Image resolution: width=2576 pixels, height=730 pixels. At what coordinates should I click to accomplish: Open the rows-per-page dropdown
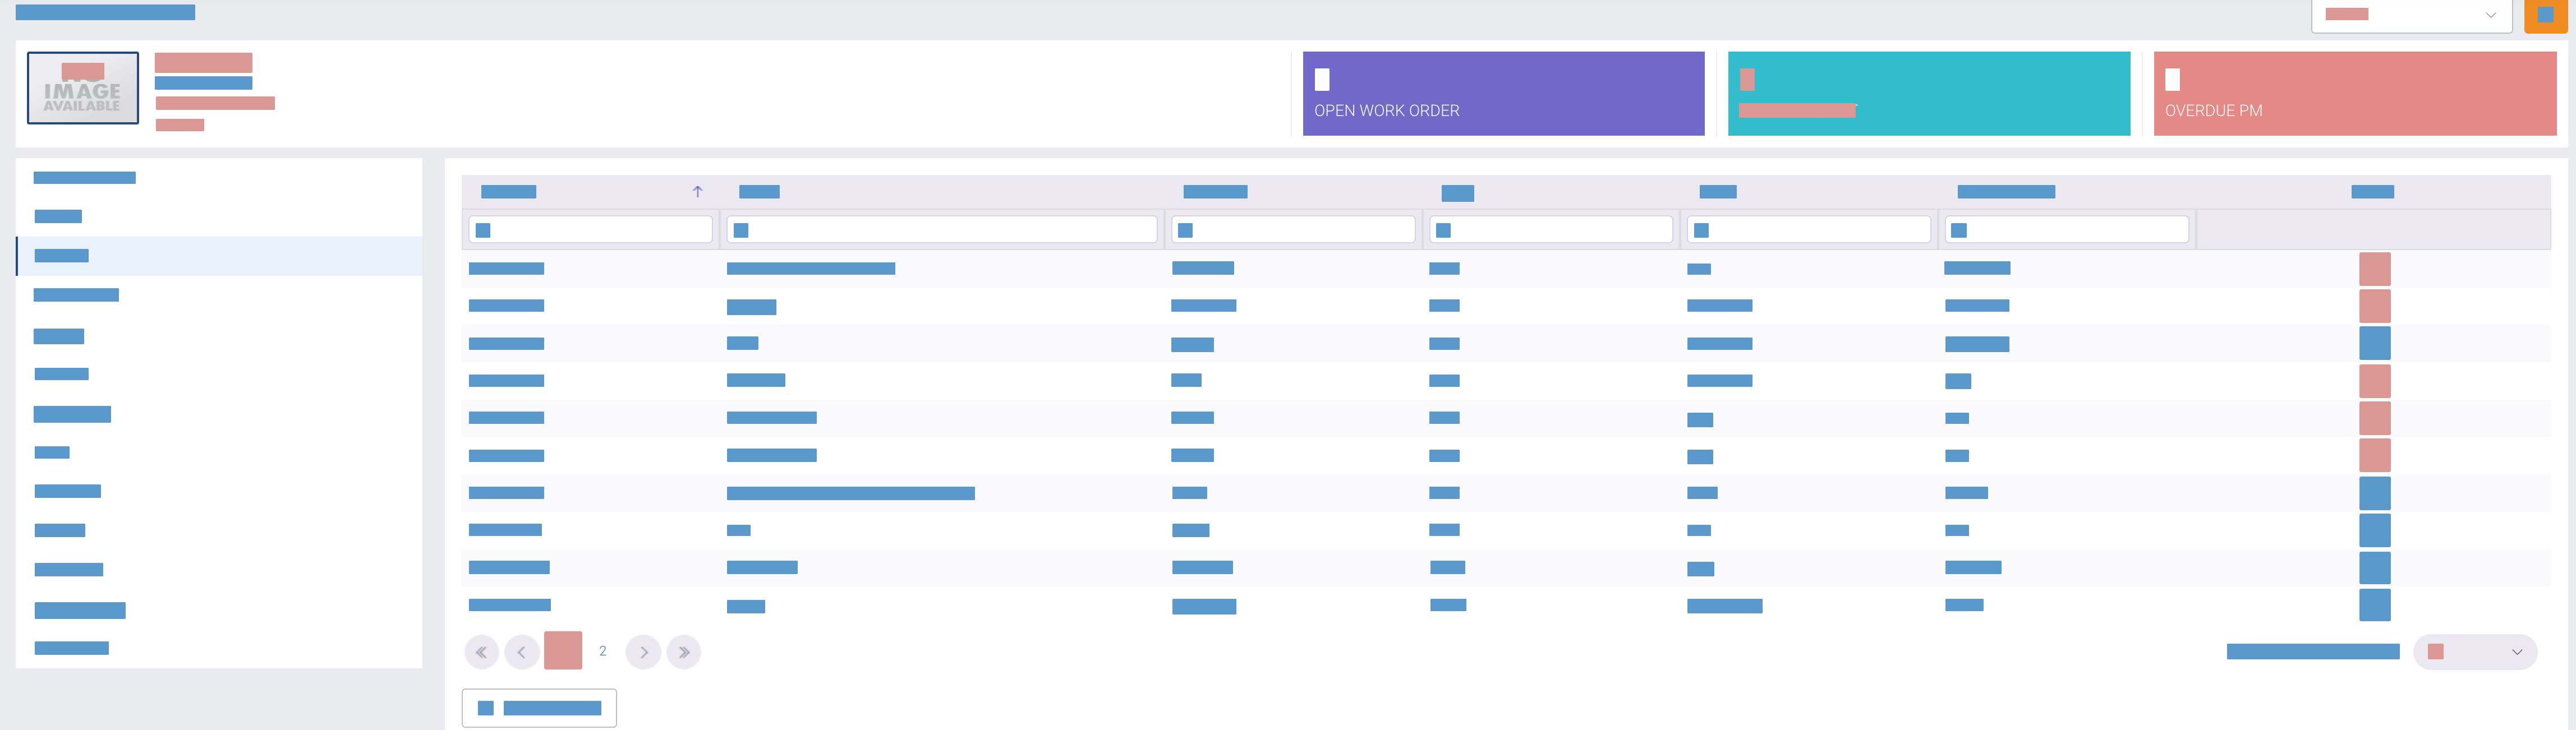[x=2474, y=652]
